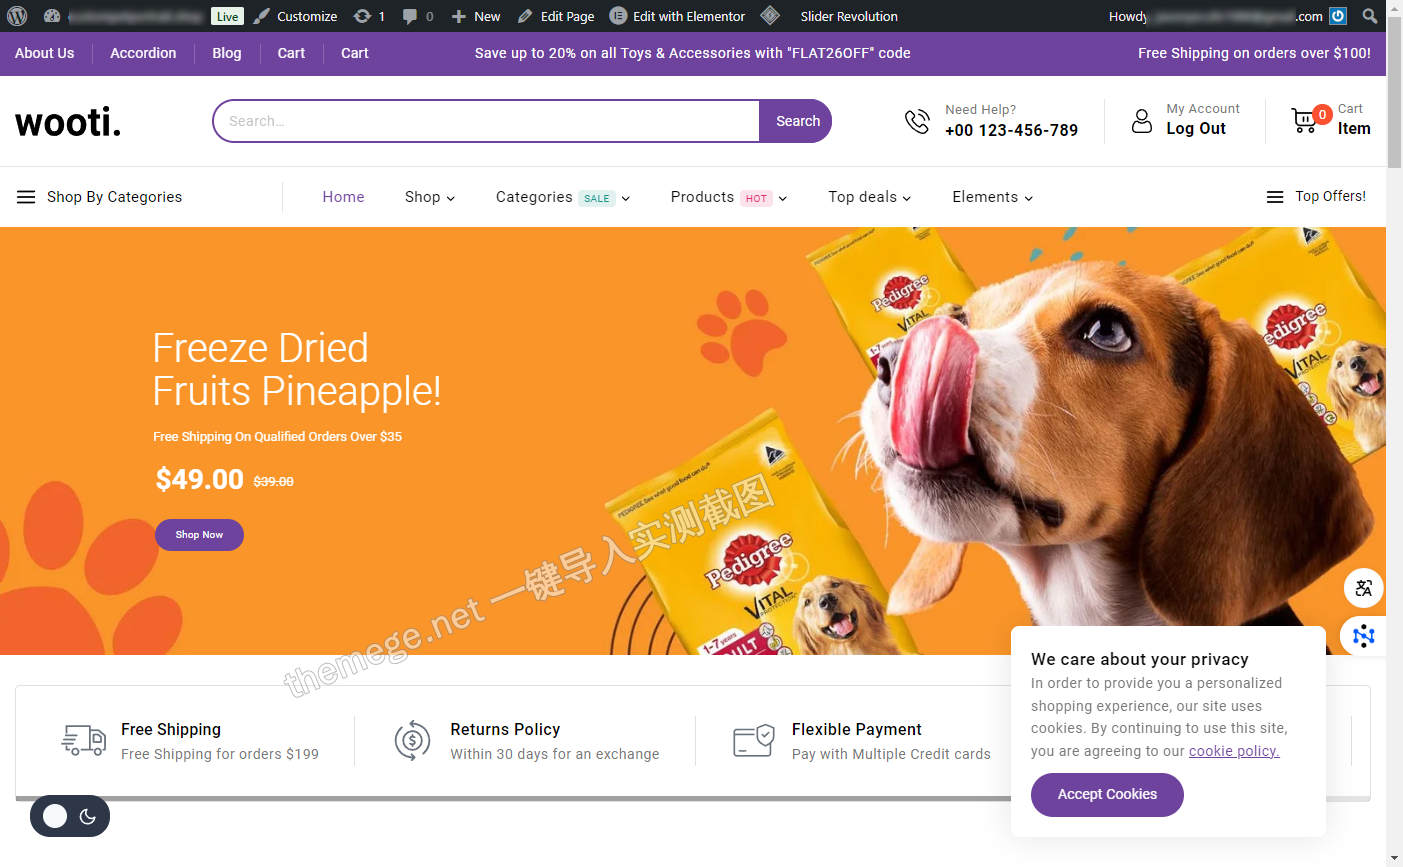
Task: Click the Top Offers menu icon
Action: pyautogui.click(x=1275, y=197)
